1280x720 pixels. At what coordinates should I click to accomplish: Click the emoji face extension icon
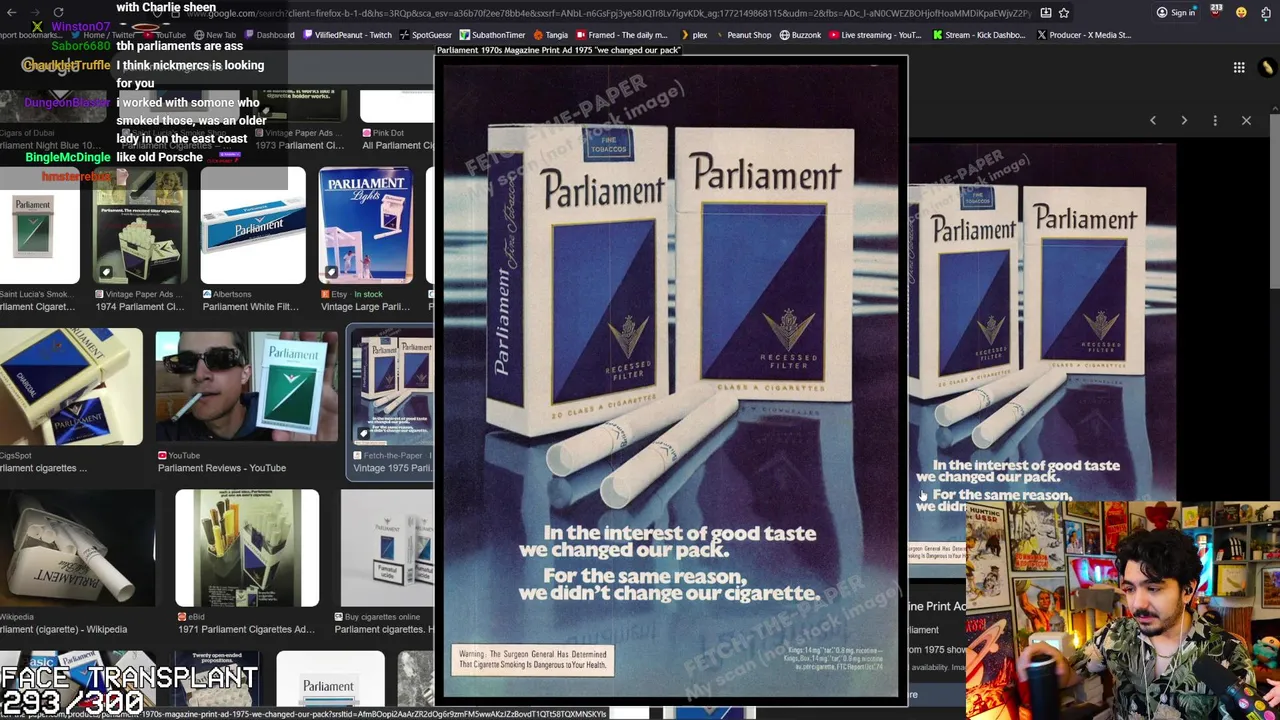1241,13
